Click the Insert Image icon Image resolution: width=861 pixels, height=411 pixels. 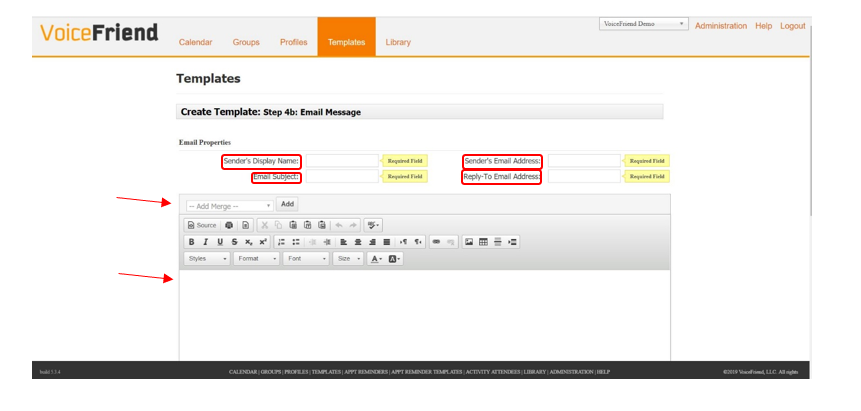[469, 242]
